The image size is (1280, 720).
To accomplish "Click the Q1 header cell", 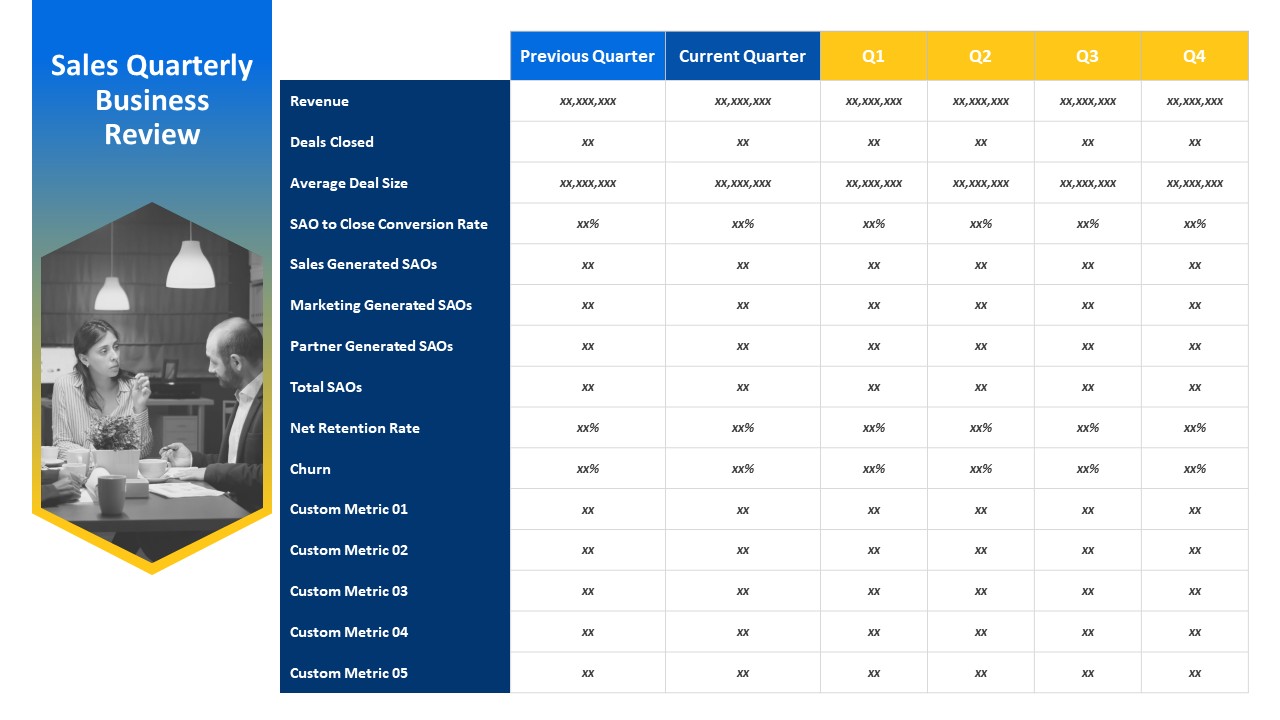I will (x=874, y=56).
